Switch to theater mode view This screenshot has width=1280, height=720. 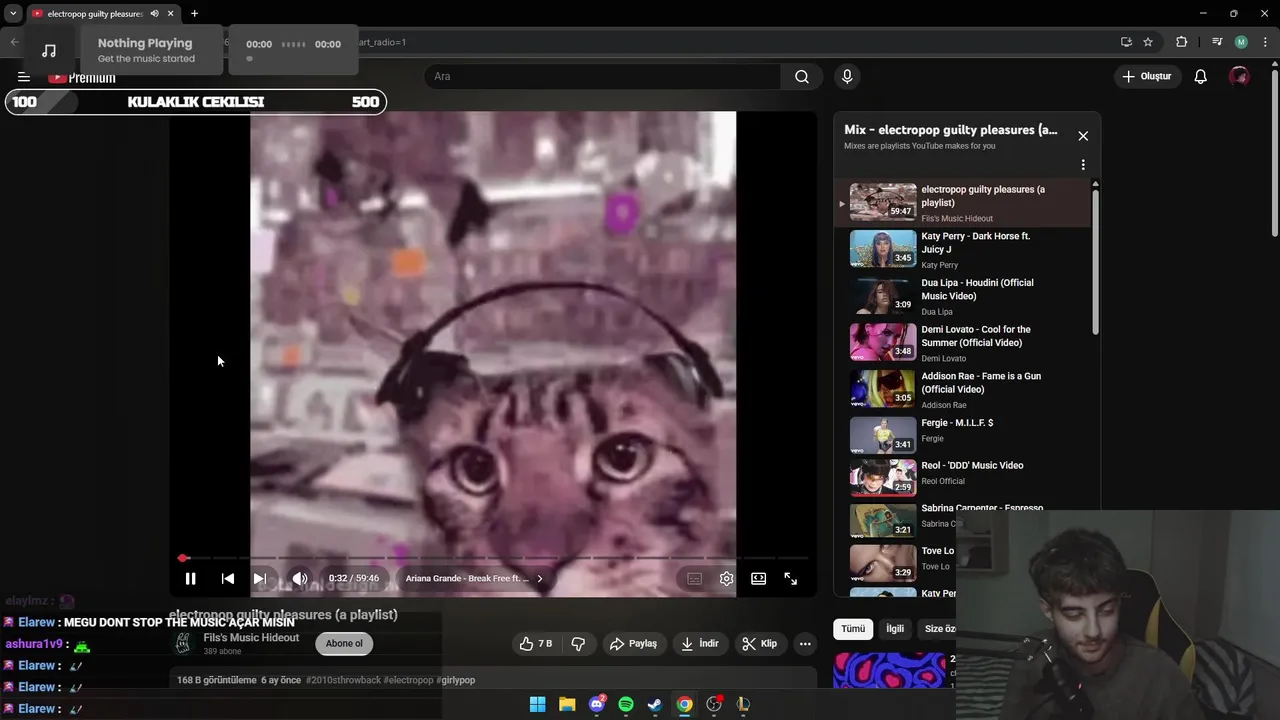click(x=758, y=578)
